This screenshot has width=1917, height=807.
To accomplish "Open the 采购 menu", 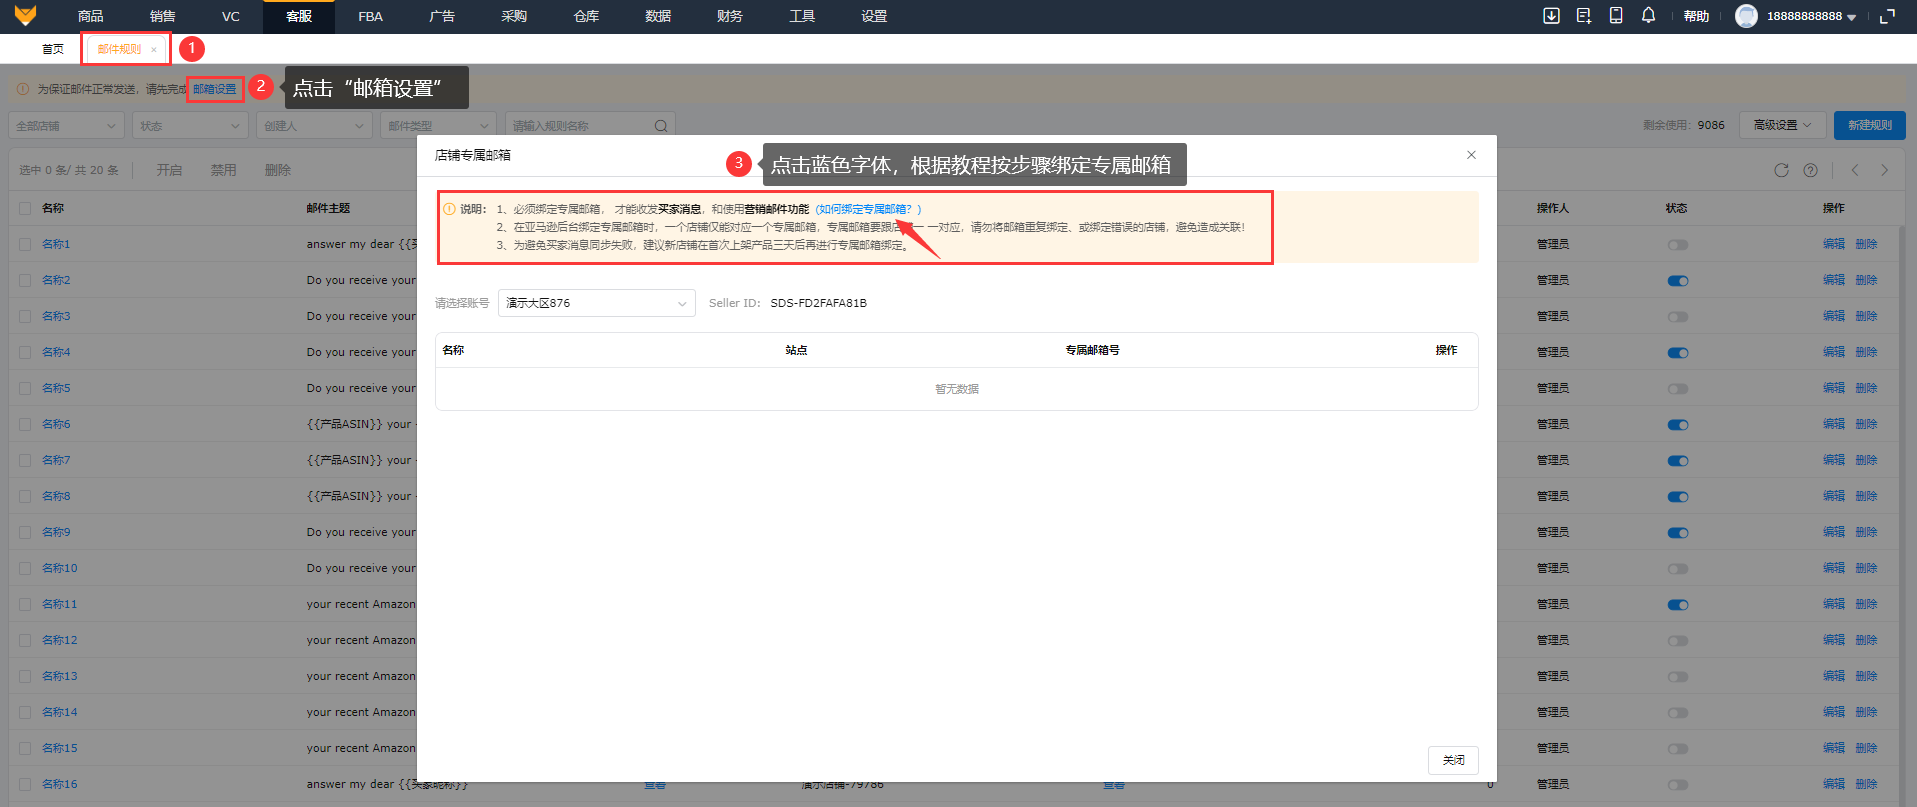I will 514,16.
